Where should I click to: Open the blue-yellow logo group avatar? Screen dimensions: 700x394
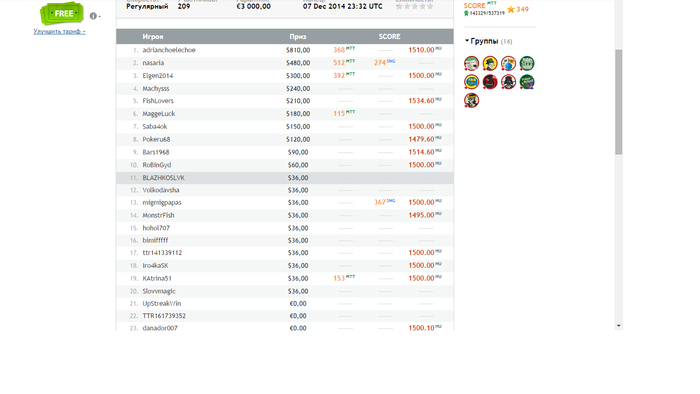[471, 82]
